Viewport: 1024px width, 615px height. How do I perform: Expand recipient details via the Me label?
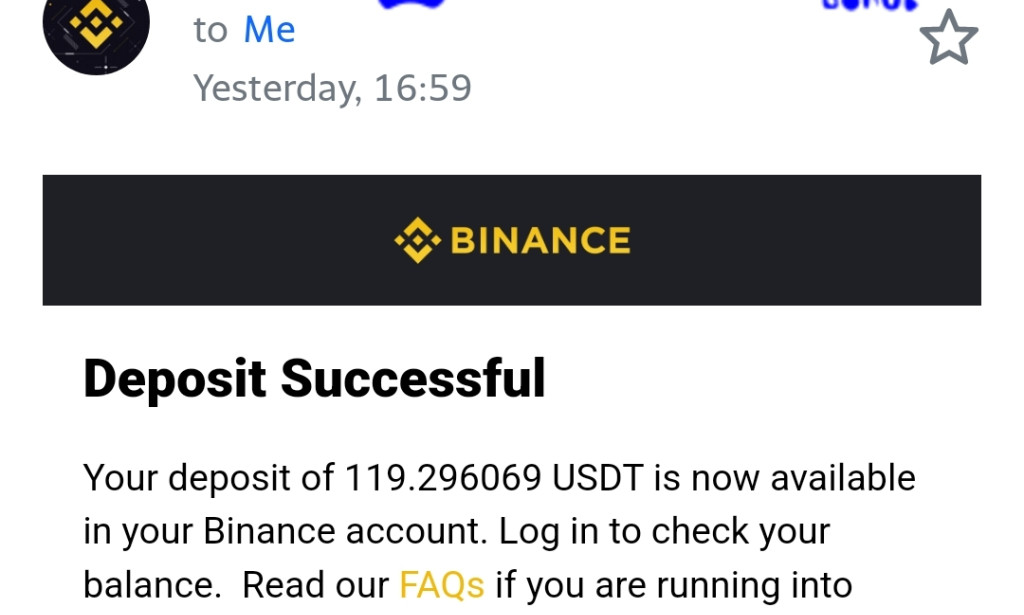pyautogui.click(x=270, y=30)
